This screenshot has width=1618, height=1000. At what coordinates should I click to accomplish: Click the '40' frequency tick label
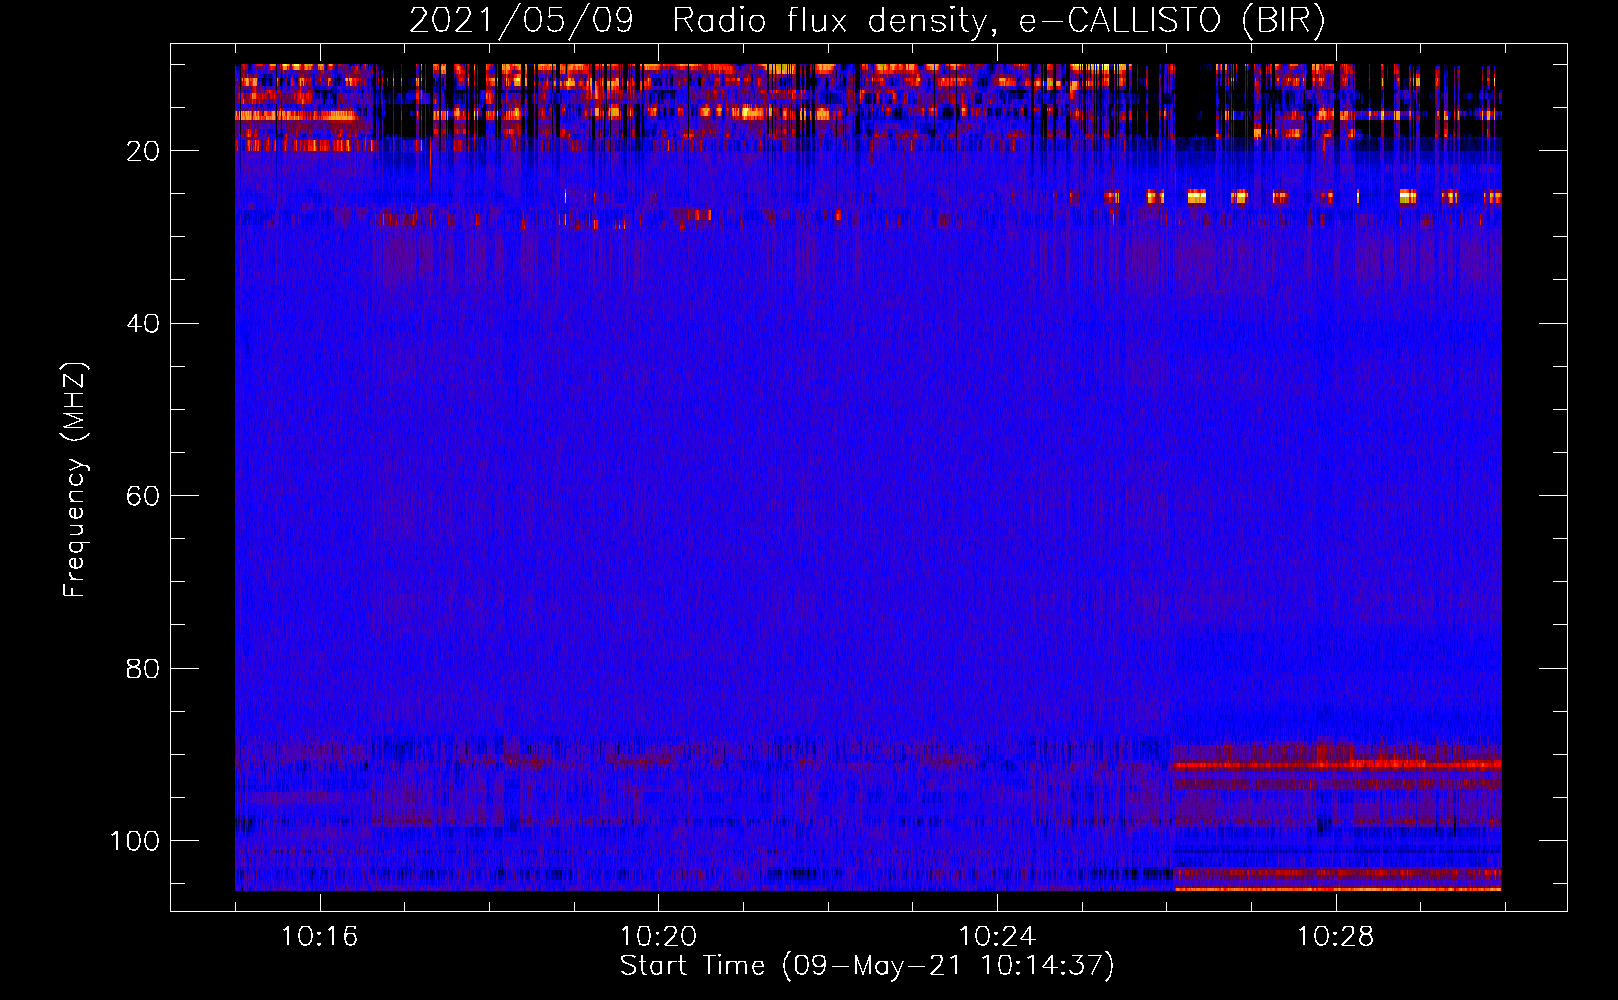click(143, 324)
